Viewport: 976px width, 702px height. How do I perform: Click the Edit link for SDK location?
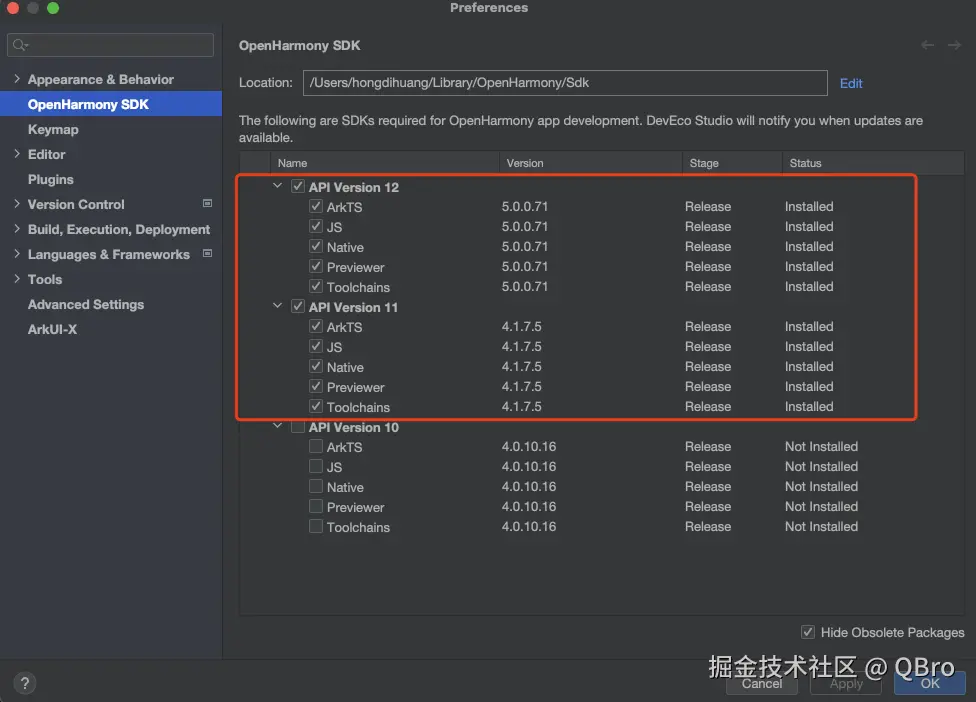(x=851, y=83)
